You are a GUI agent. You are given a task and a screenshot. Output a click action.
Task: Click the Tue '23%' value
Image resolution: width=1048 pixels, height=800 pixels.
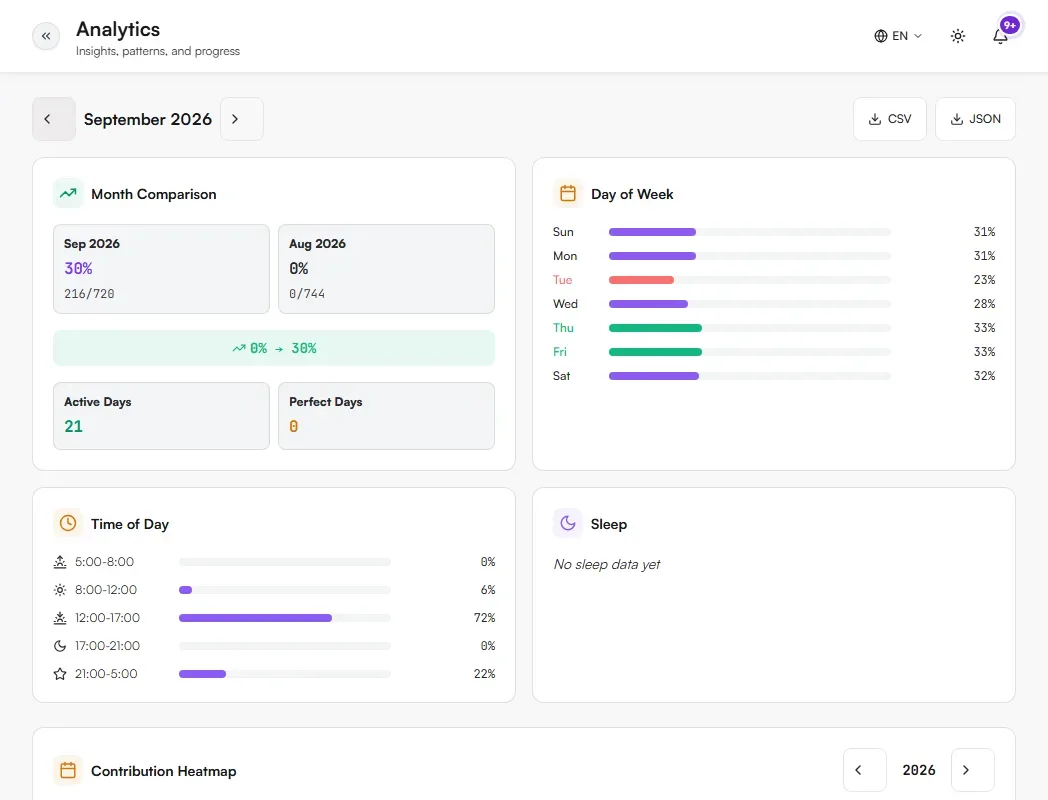[x=985, y=280]
